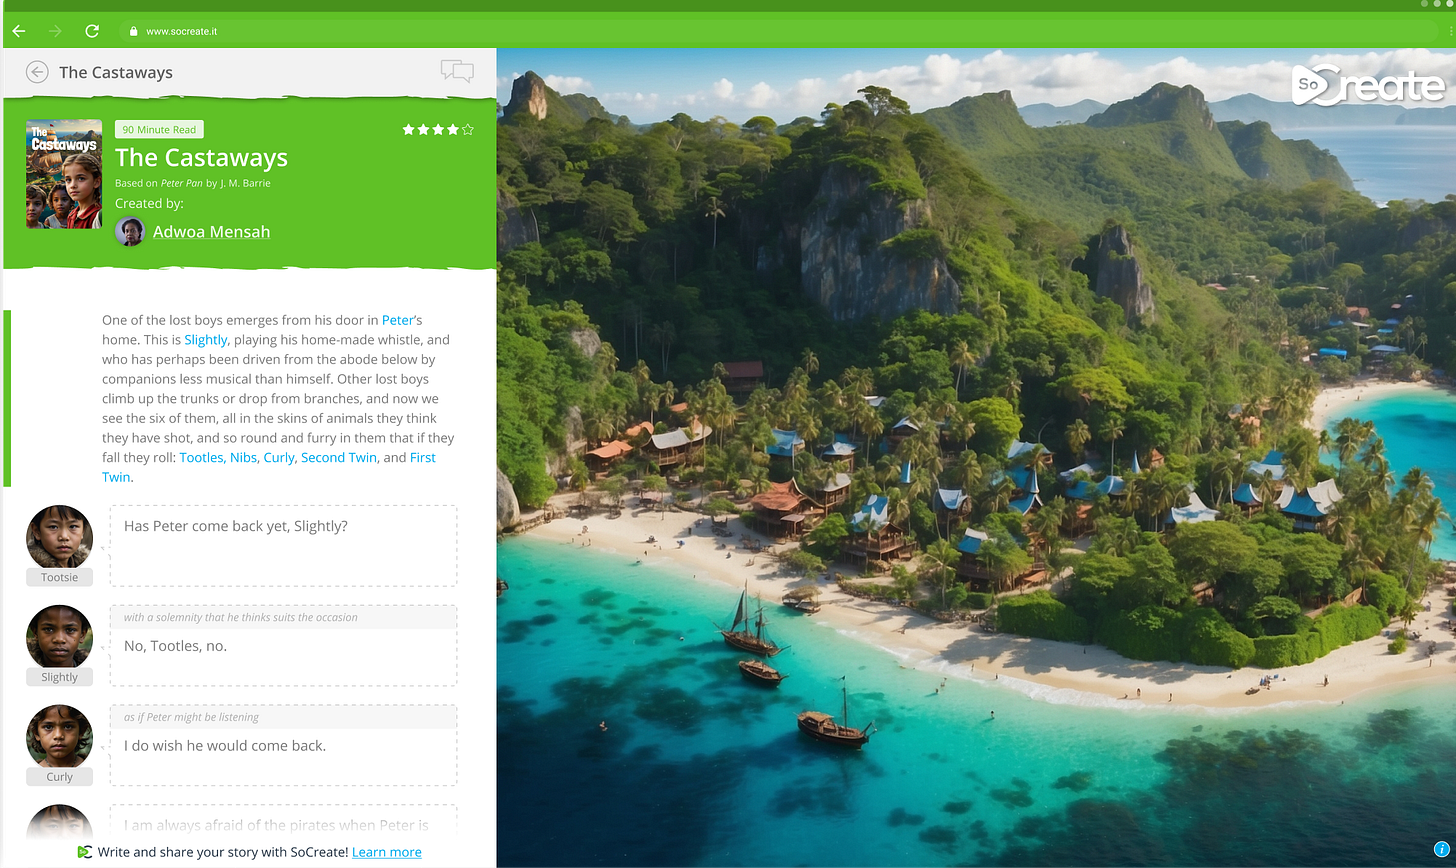Viewport: 1456px width, 868px height.
Task: Click the browser forward arrow
Action: [55, 31]
